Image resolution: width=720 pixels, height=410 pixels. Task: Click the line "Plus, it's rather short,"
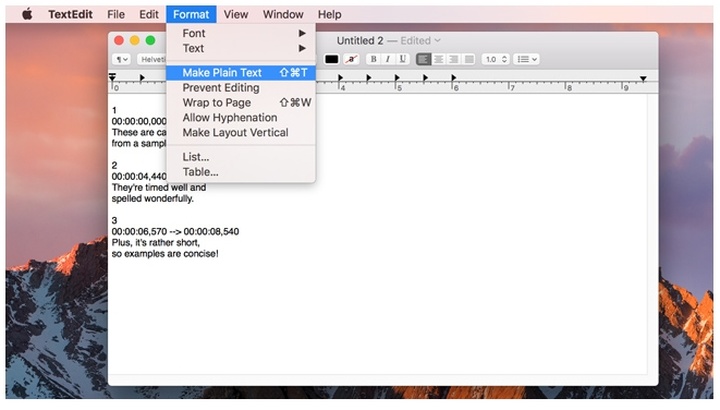[x=156, y=242]
